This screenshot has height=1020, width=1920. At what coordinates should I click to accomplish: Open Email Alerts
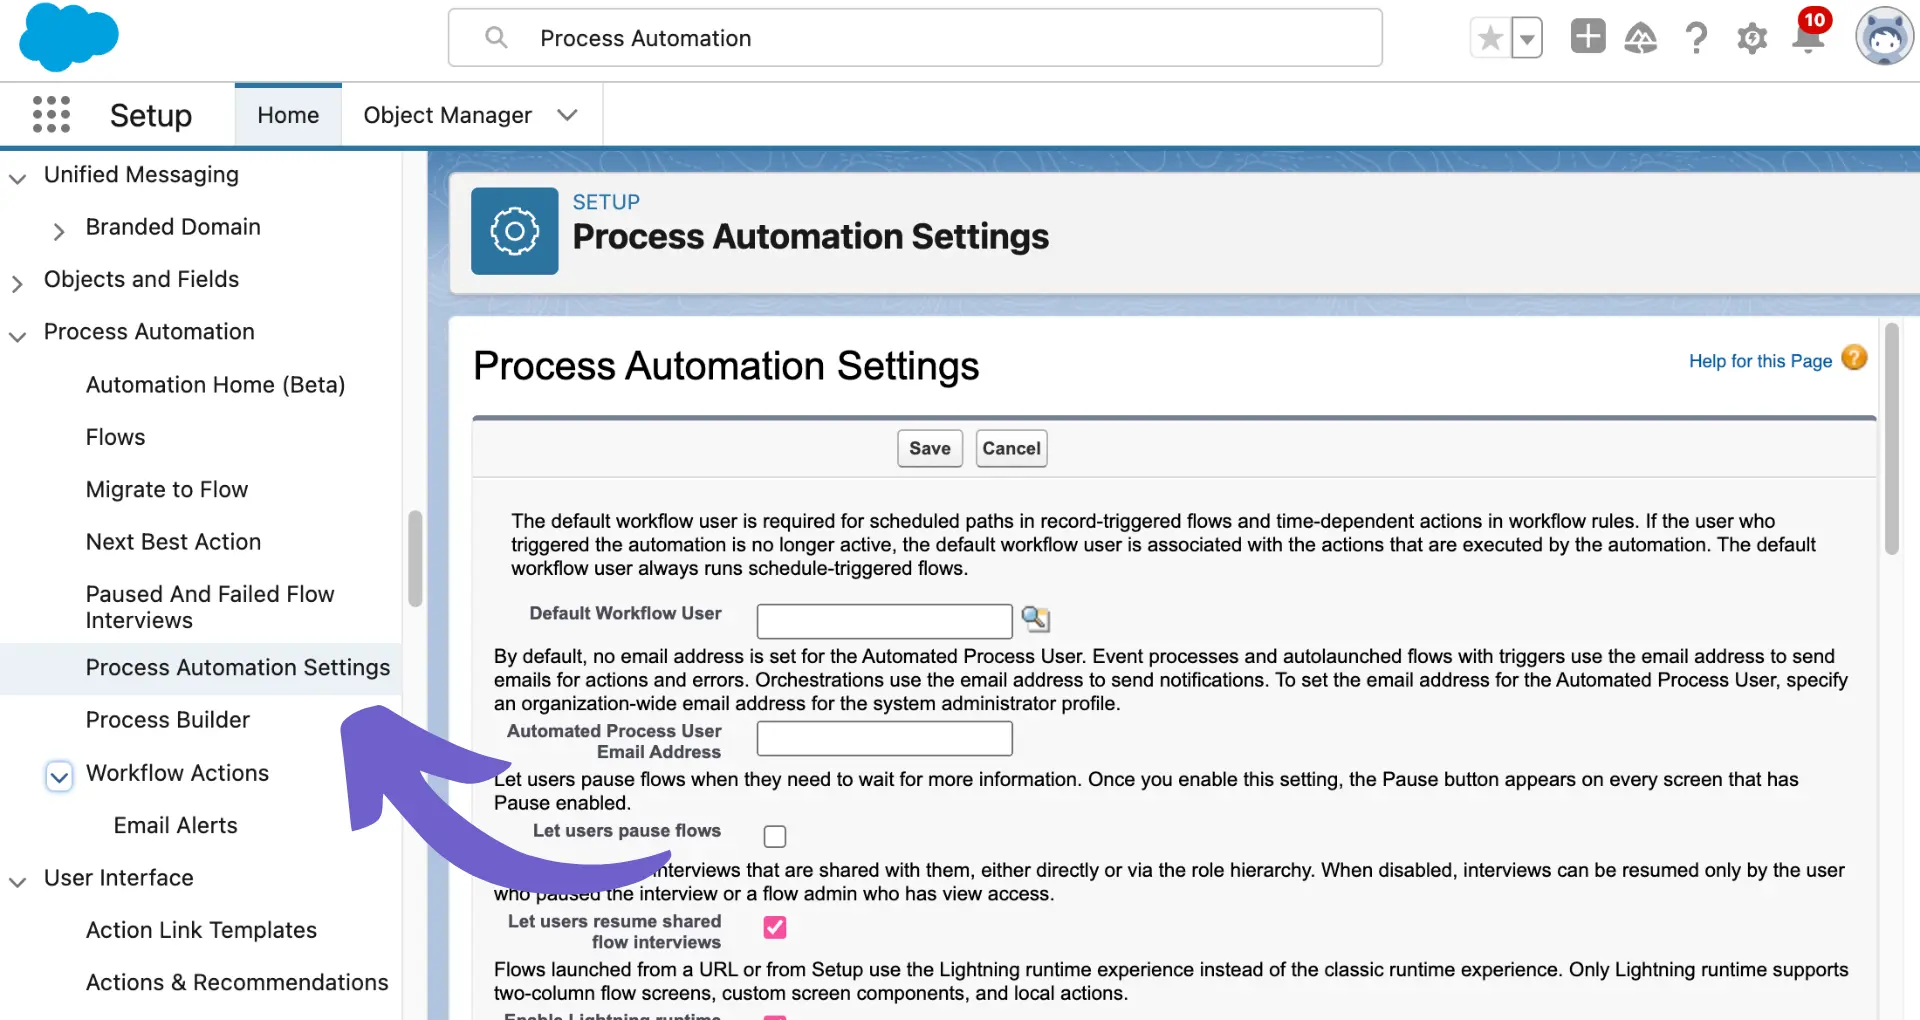(175, 825)
